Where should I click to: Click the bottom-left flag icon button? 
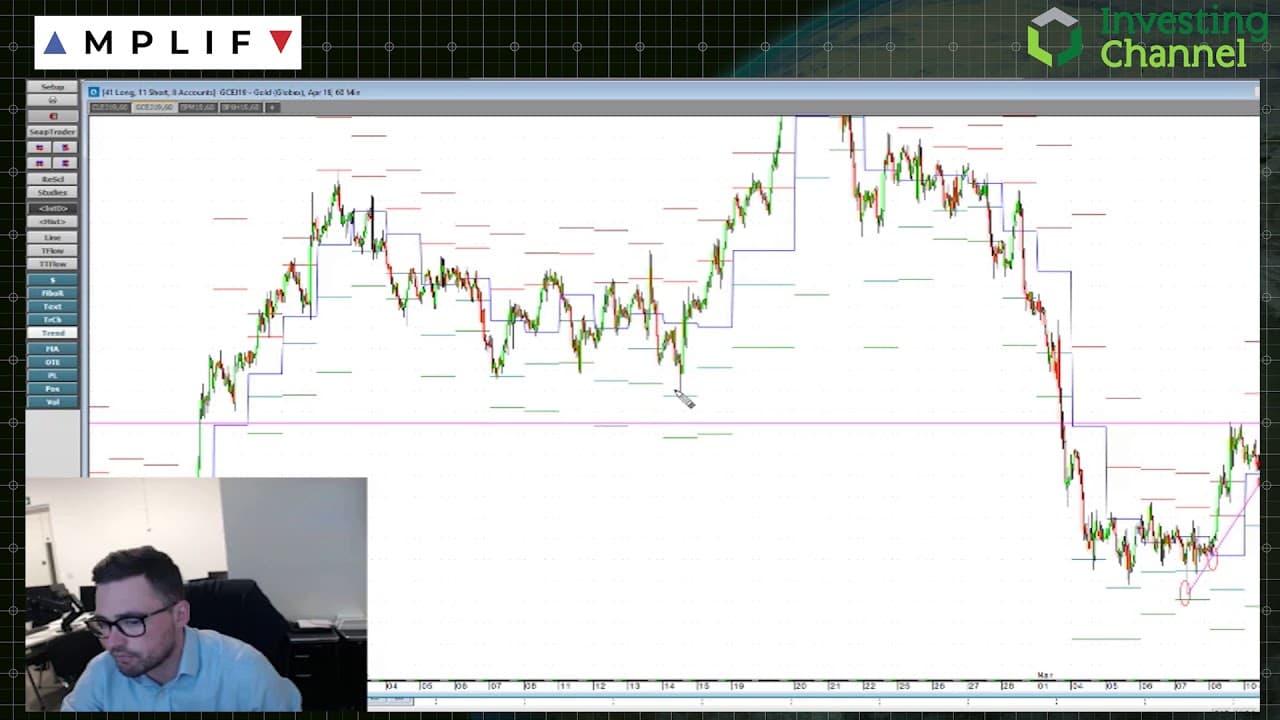click(40, 163)
